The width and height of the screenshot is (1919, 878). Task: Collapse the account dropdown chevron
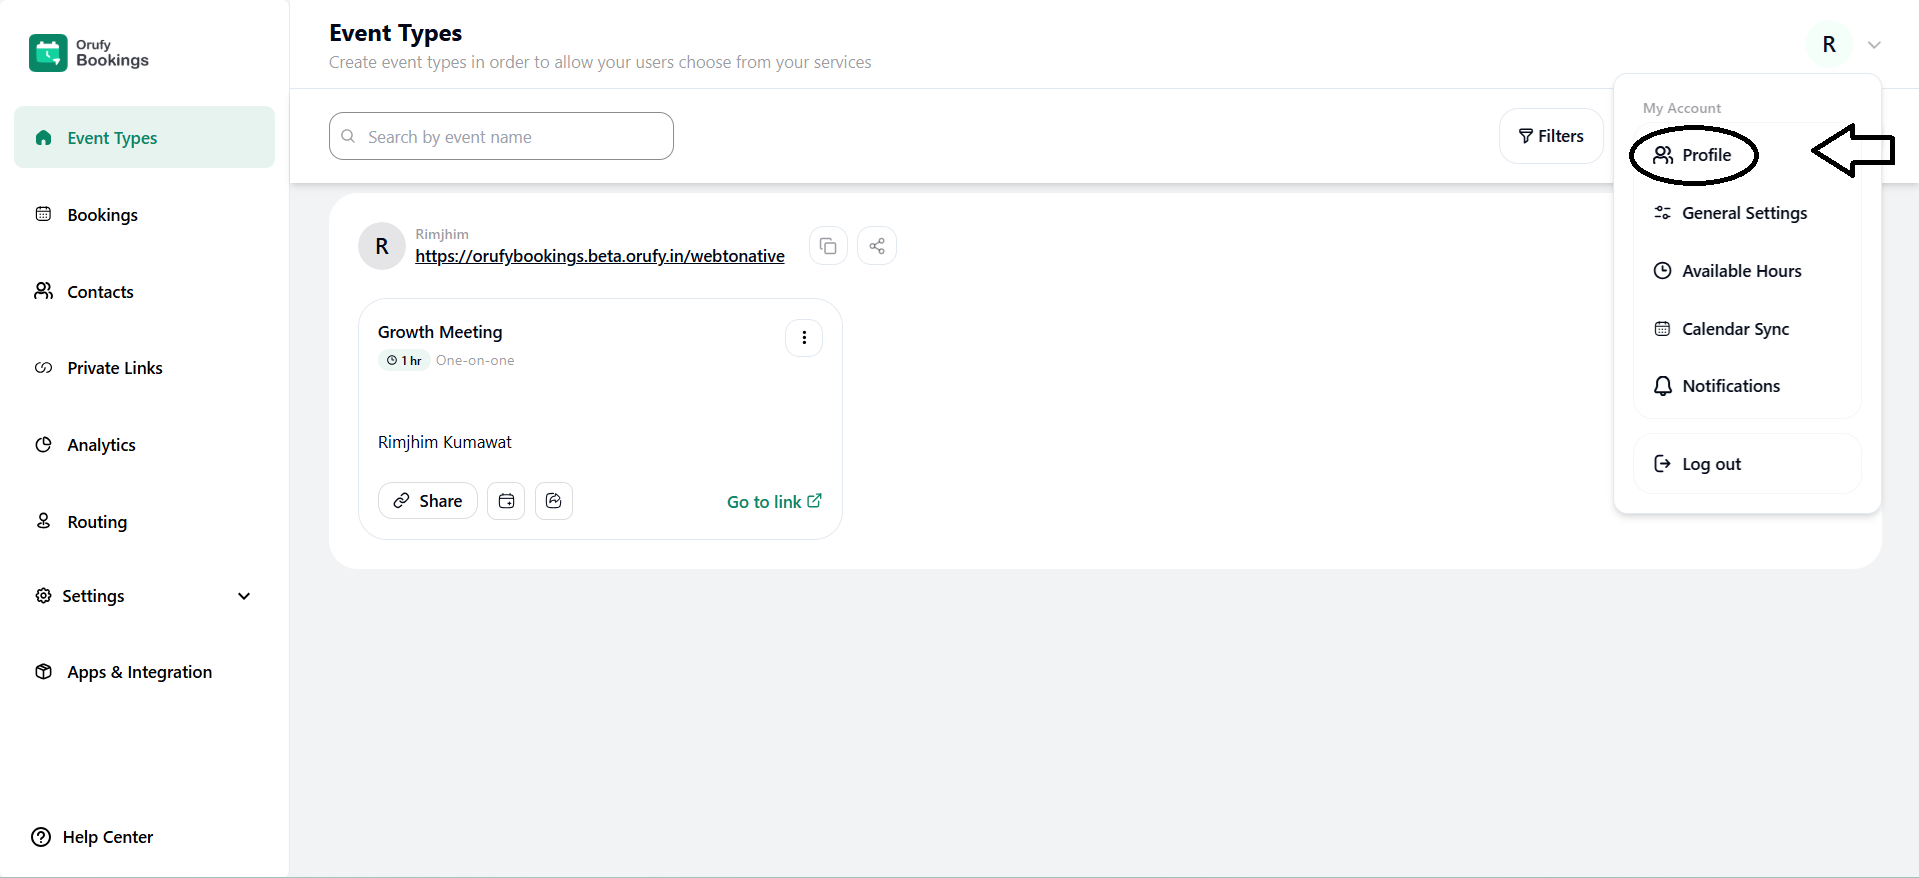point(1874,45)
